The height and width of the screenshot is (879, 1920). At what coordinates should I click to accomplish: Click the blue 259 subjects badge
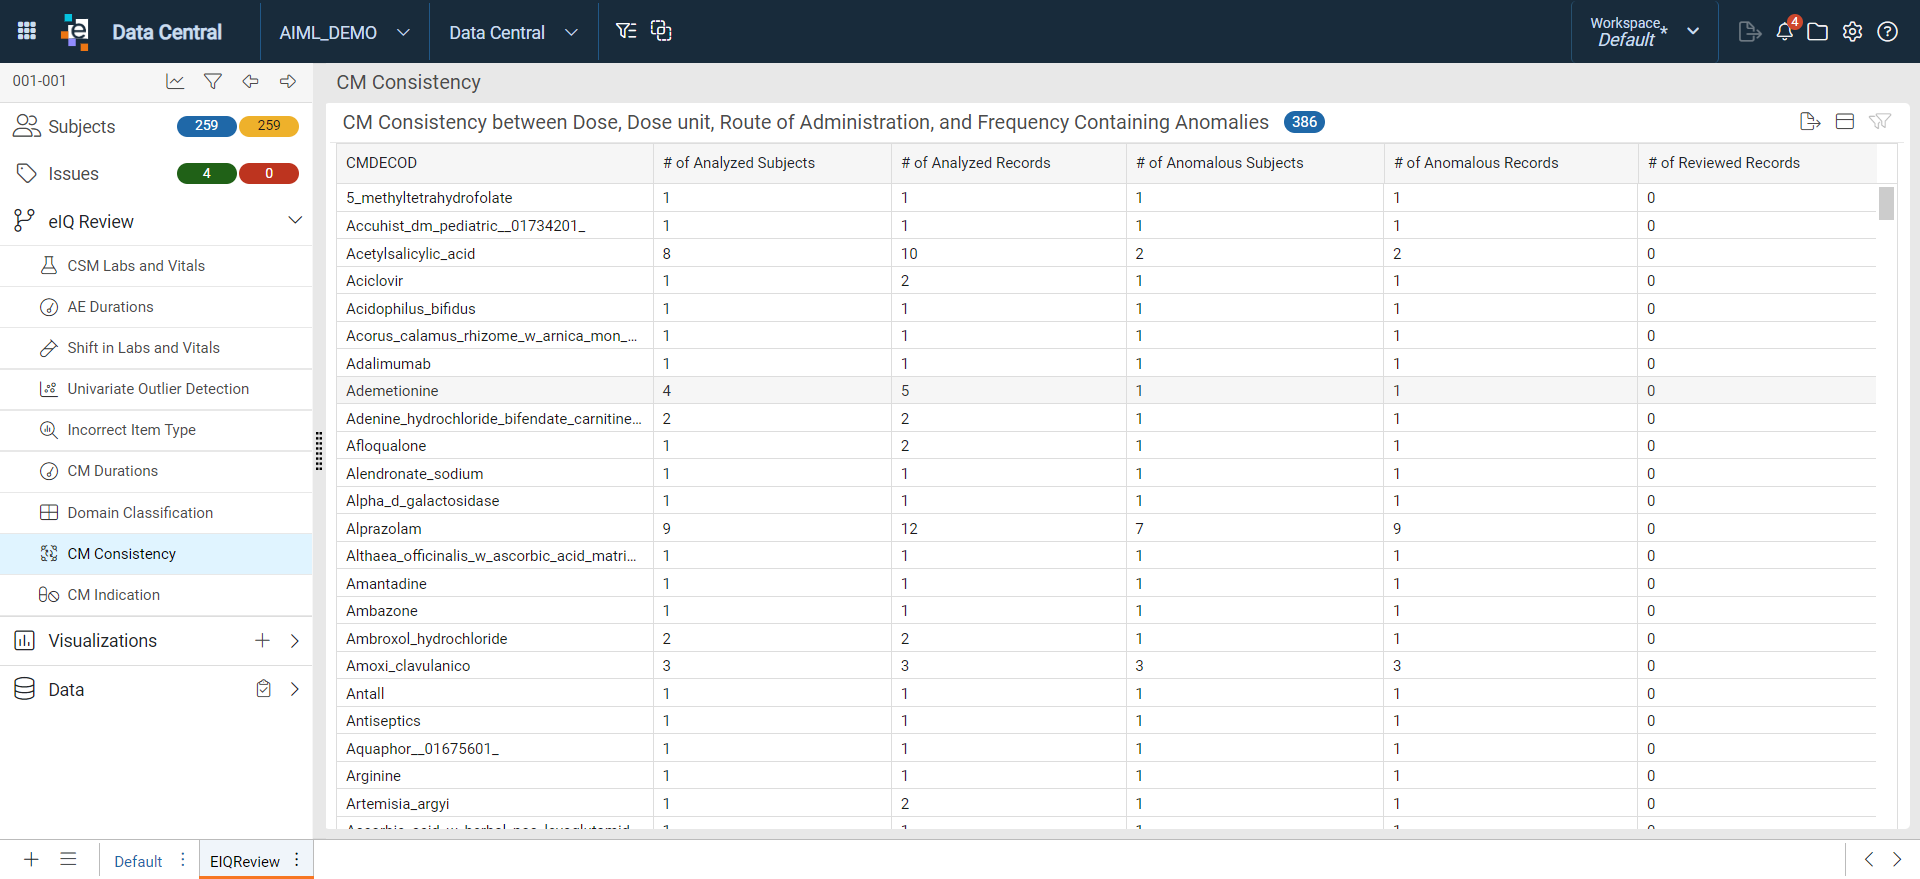click(207, 126)
